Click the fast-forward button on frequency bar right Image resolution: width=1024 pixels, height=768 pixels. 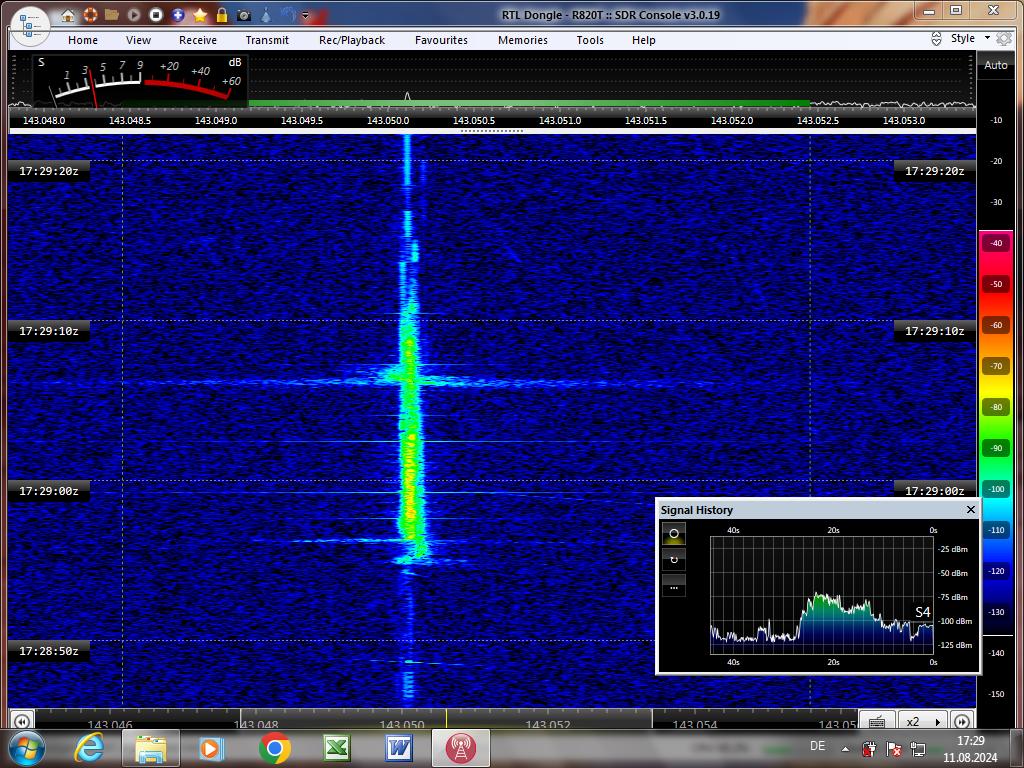[962, 721]
